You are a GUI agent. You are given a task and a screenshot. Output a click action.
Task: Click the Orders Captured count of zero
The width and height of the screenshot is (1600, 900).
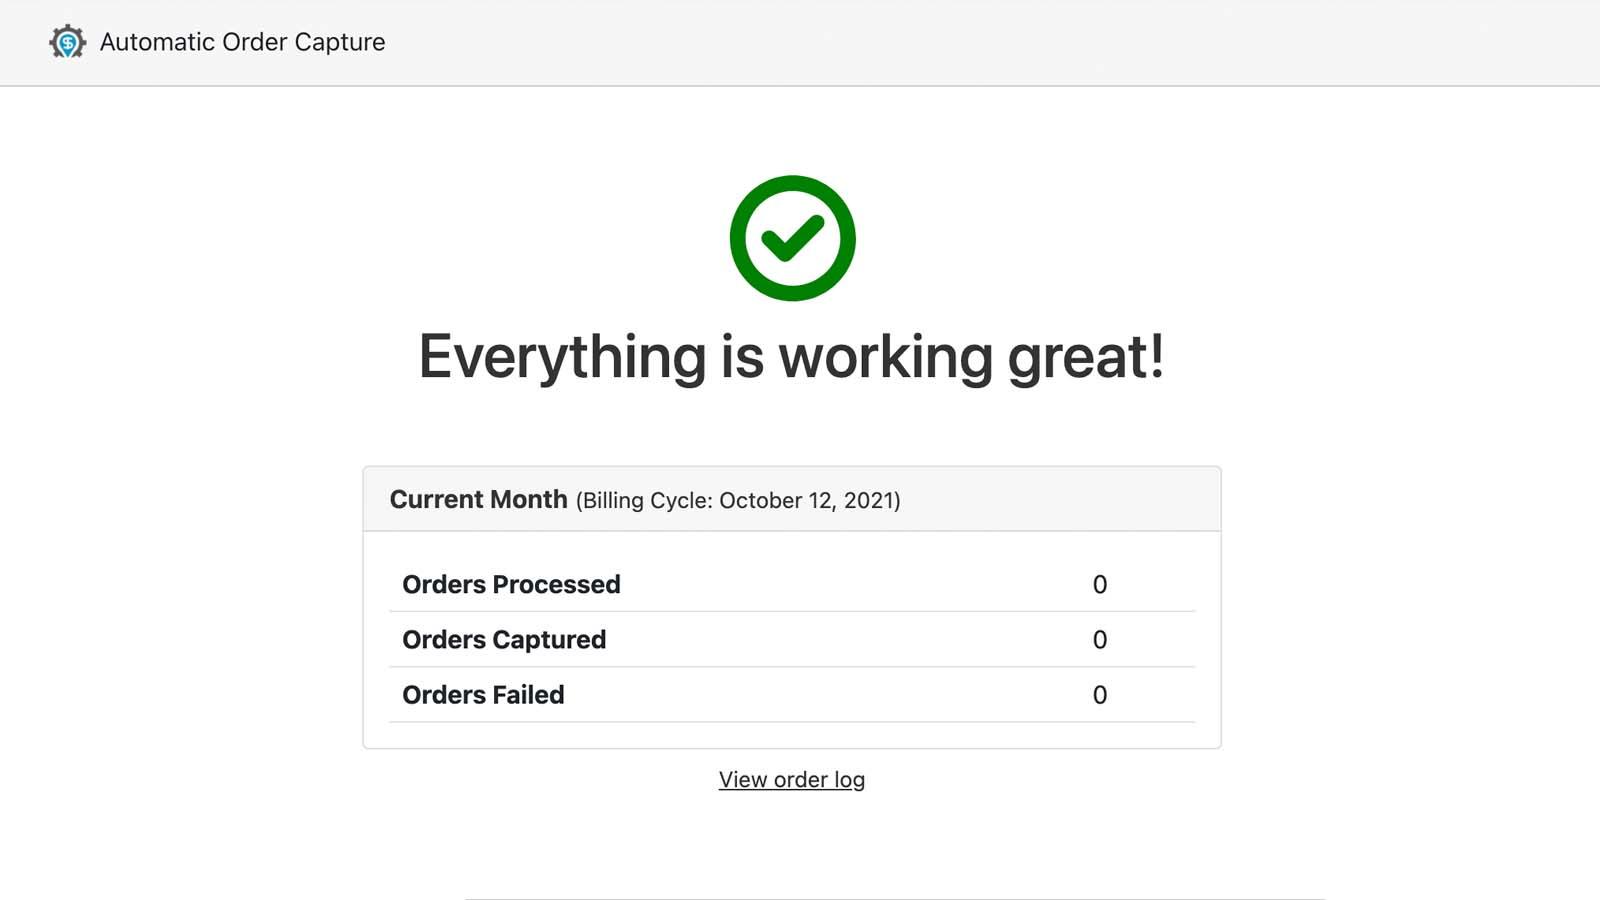[1100, 640]
